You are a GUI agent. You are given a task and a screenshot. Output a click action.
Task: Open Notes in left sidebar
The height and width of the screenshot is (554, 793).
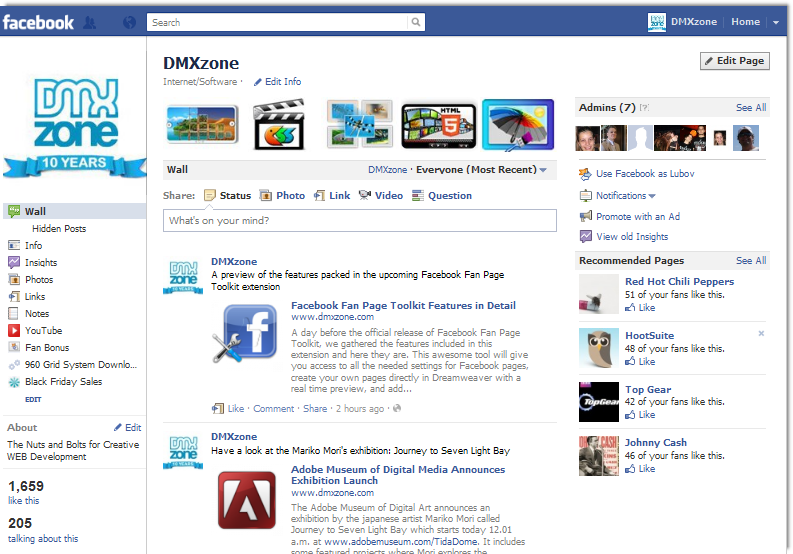tap(29, 314)
